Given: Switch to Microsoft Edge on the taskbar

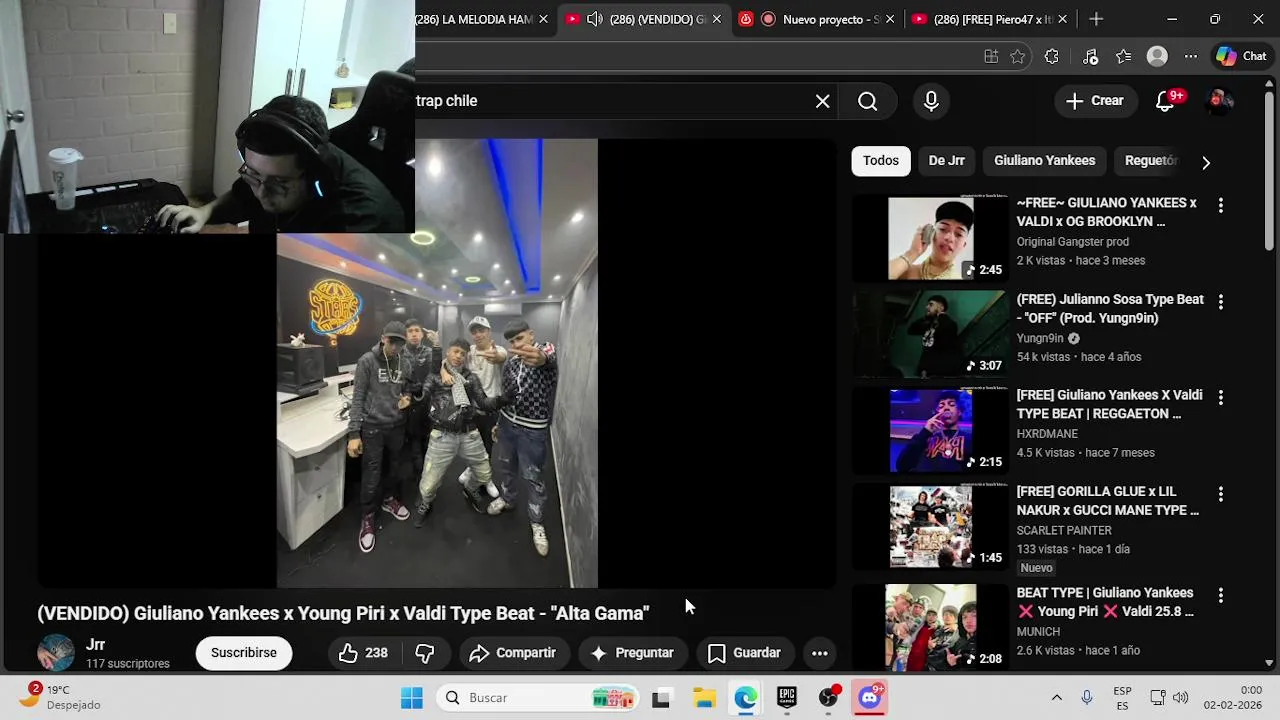Looking at the screenshot, I should point(746,698).
